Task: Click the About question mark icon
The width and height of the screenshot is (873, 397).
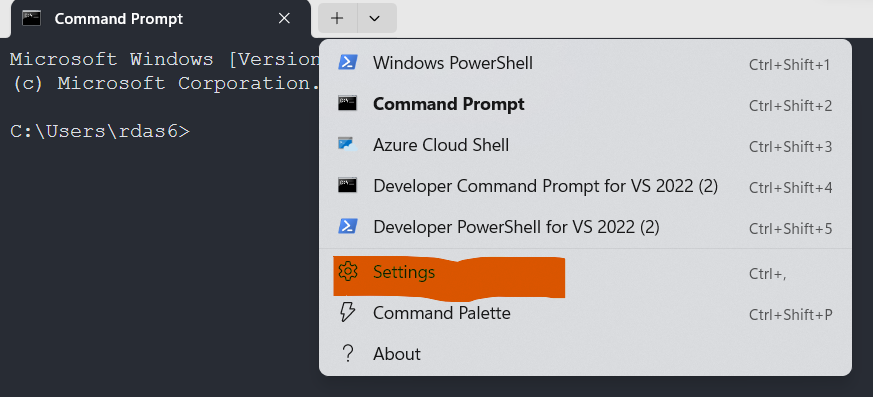Action: tap(348, 354)
